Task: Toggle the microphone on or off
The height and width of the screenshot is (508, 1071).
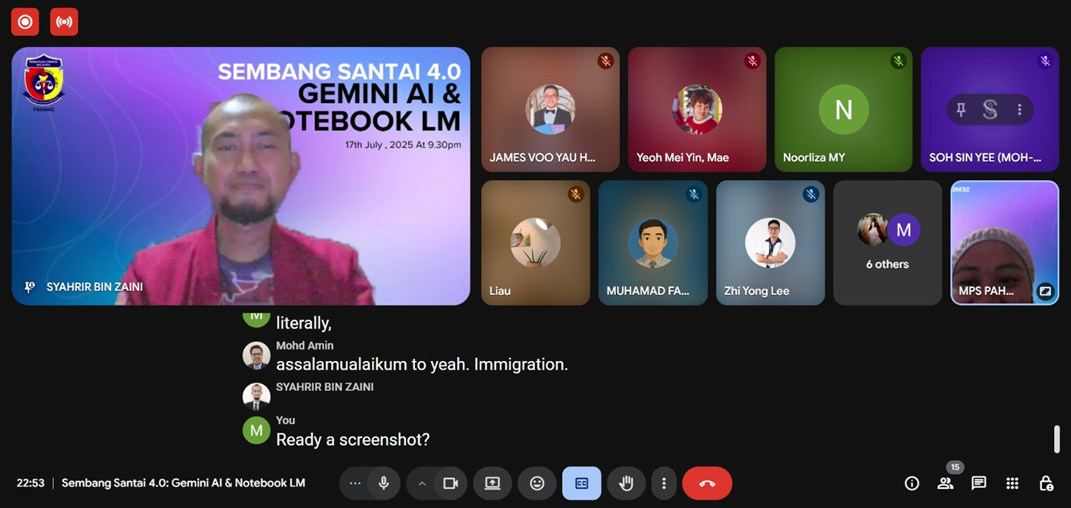Action: click(383, 483)
